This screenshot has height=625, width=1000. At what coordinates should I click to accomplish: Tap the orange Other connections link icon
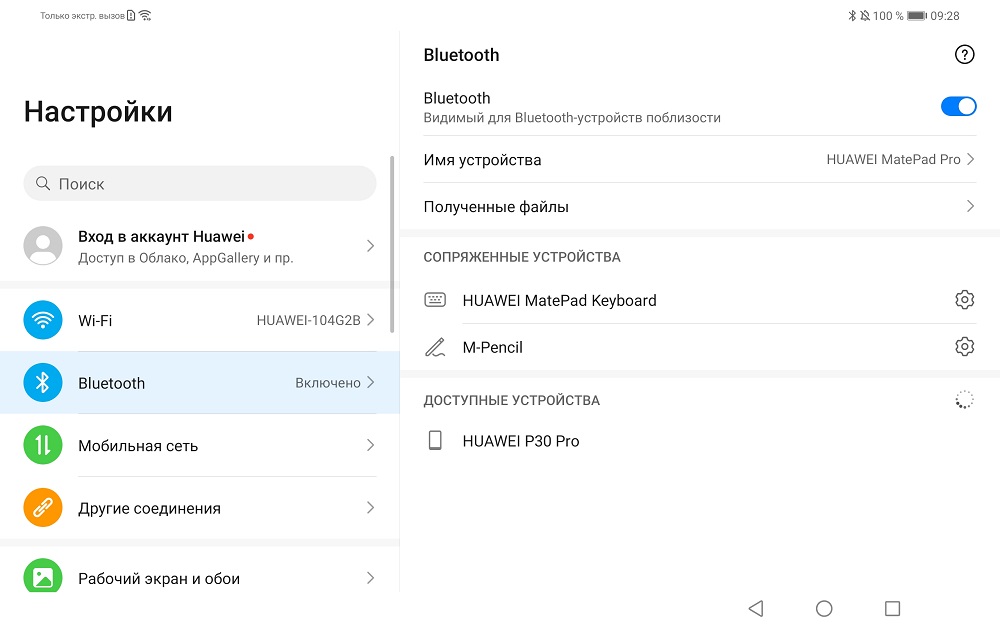coord(43,507)
